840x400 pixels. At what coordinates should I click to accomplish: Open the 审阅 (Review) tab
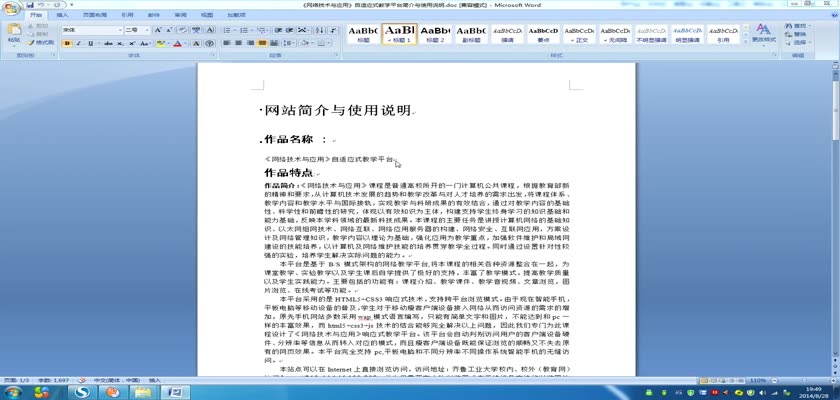pyautogui.click(x=181, y=15)
